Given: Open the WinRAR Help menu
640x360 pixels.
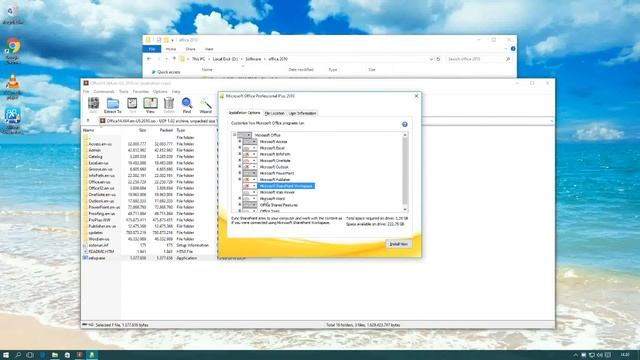Looking at the screenshot, I should [x=176, y=92].
